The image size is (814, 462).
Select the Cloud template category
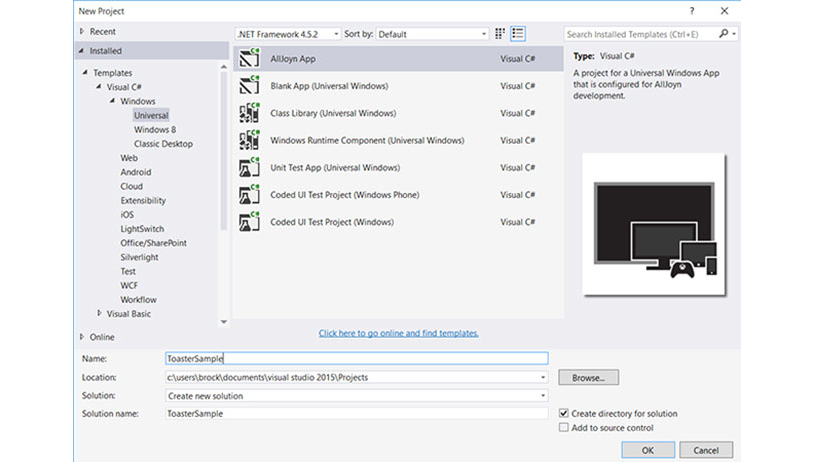click(x=131, y=186)
